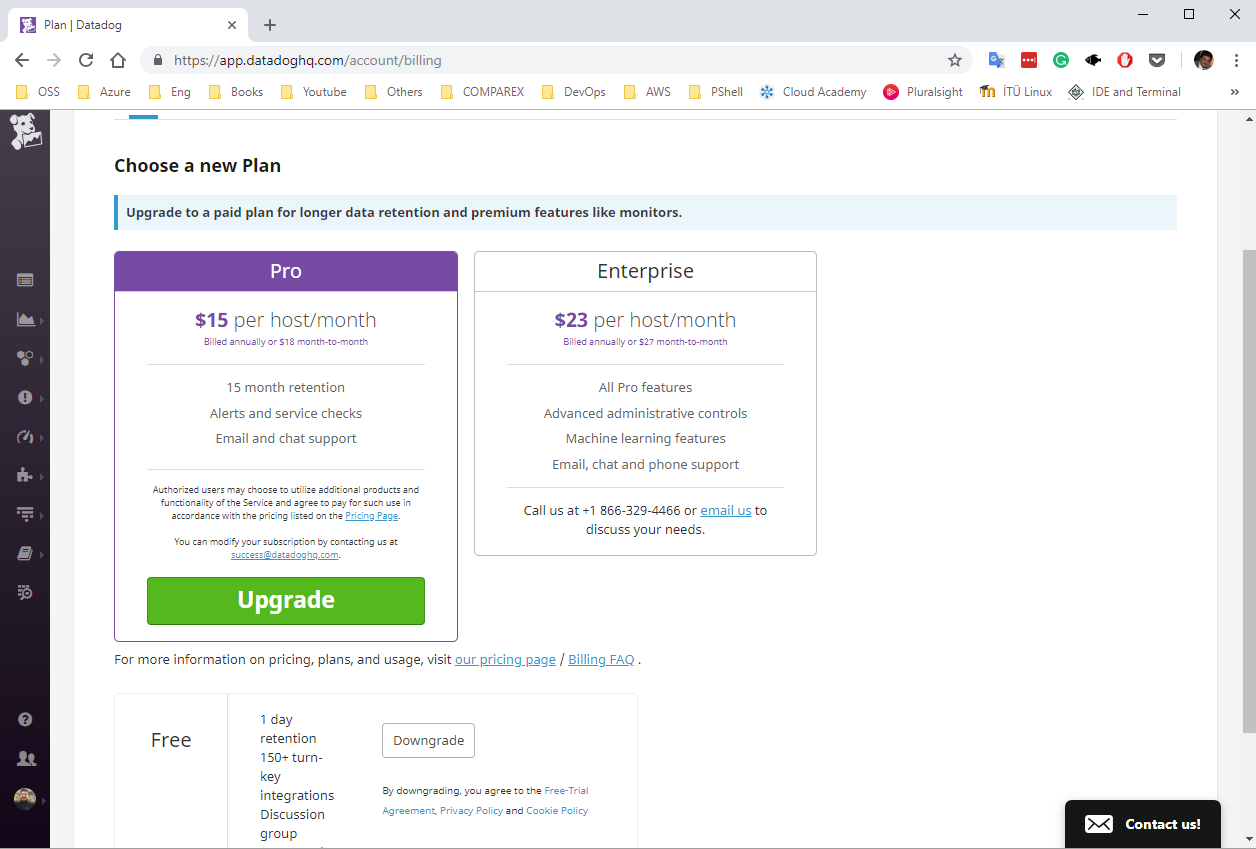Viewport: 1256px width, 849px height.
Task: Open the Others bookmark folder
Action: click(394, 92)
